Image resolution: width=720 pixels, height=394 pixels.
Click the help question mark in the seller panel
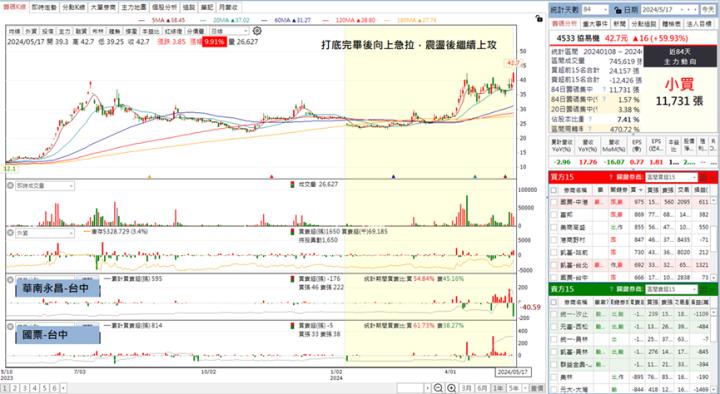click(611, 289)
